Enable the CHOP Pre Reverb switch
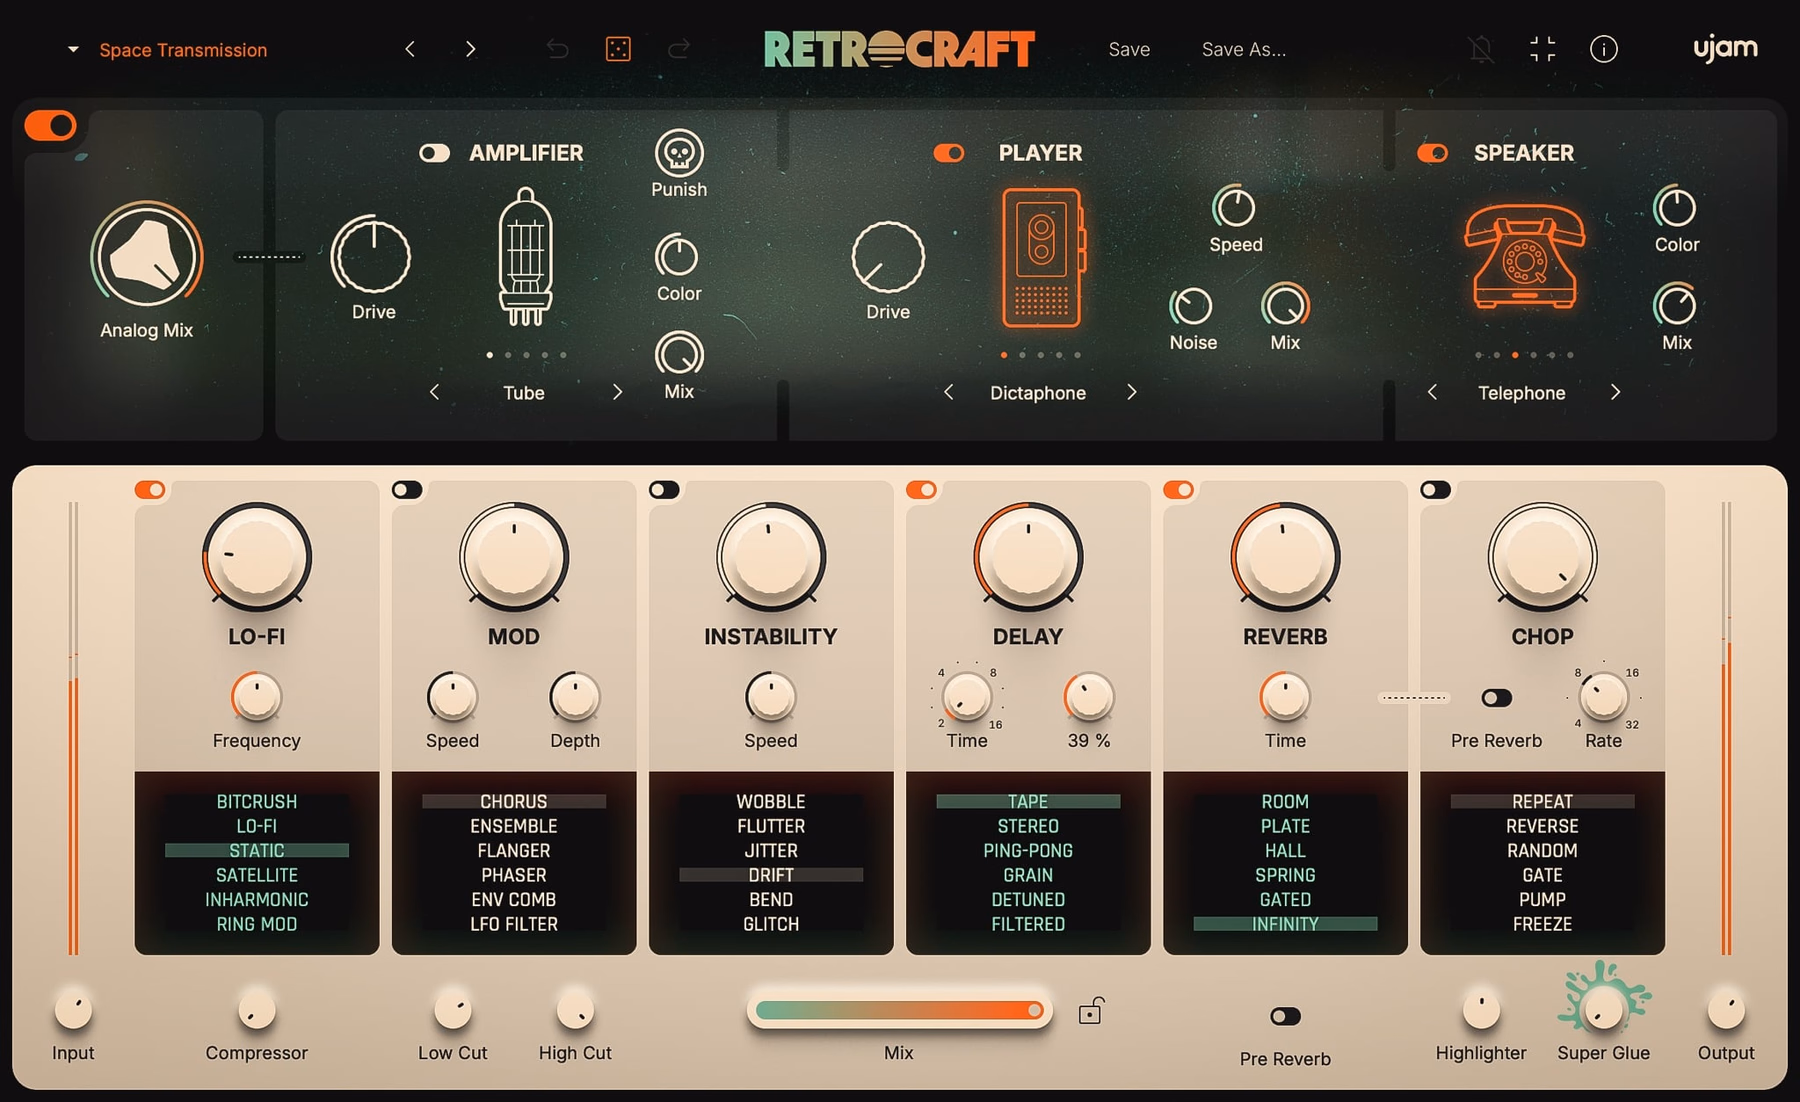Screen dimensions: 1800x1102 coord(1496,698)
